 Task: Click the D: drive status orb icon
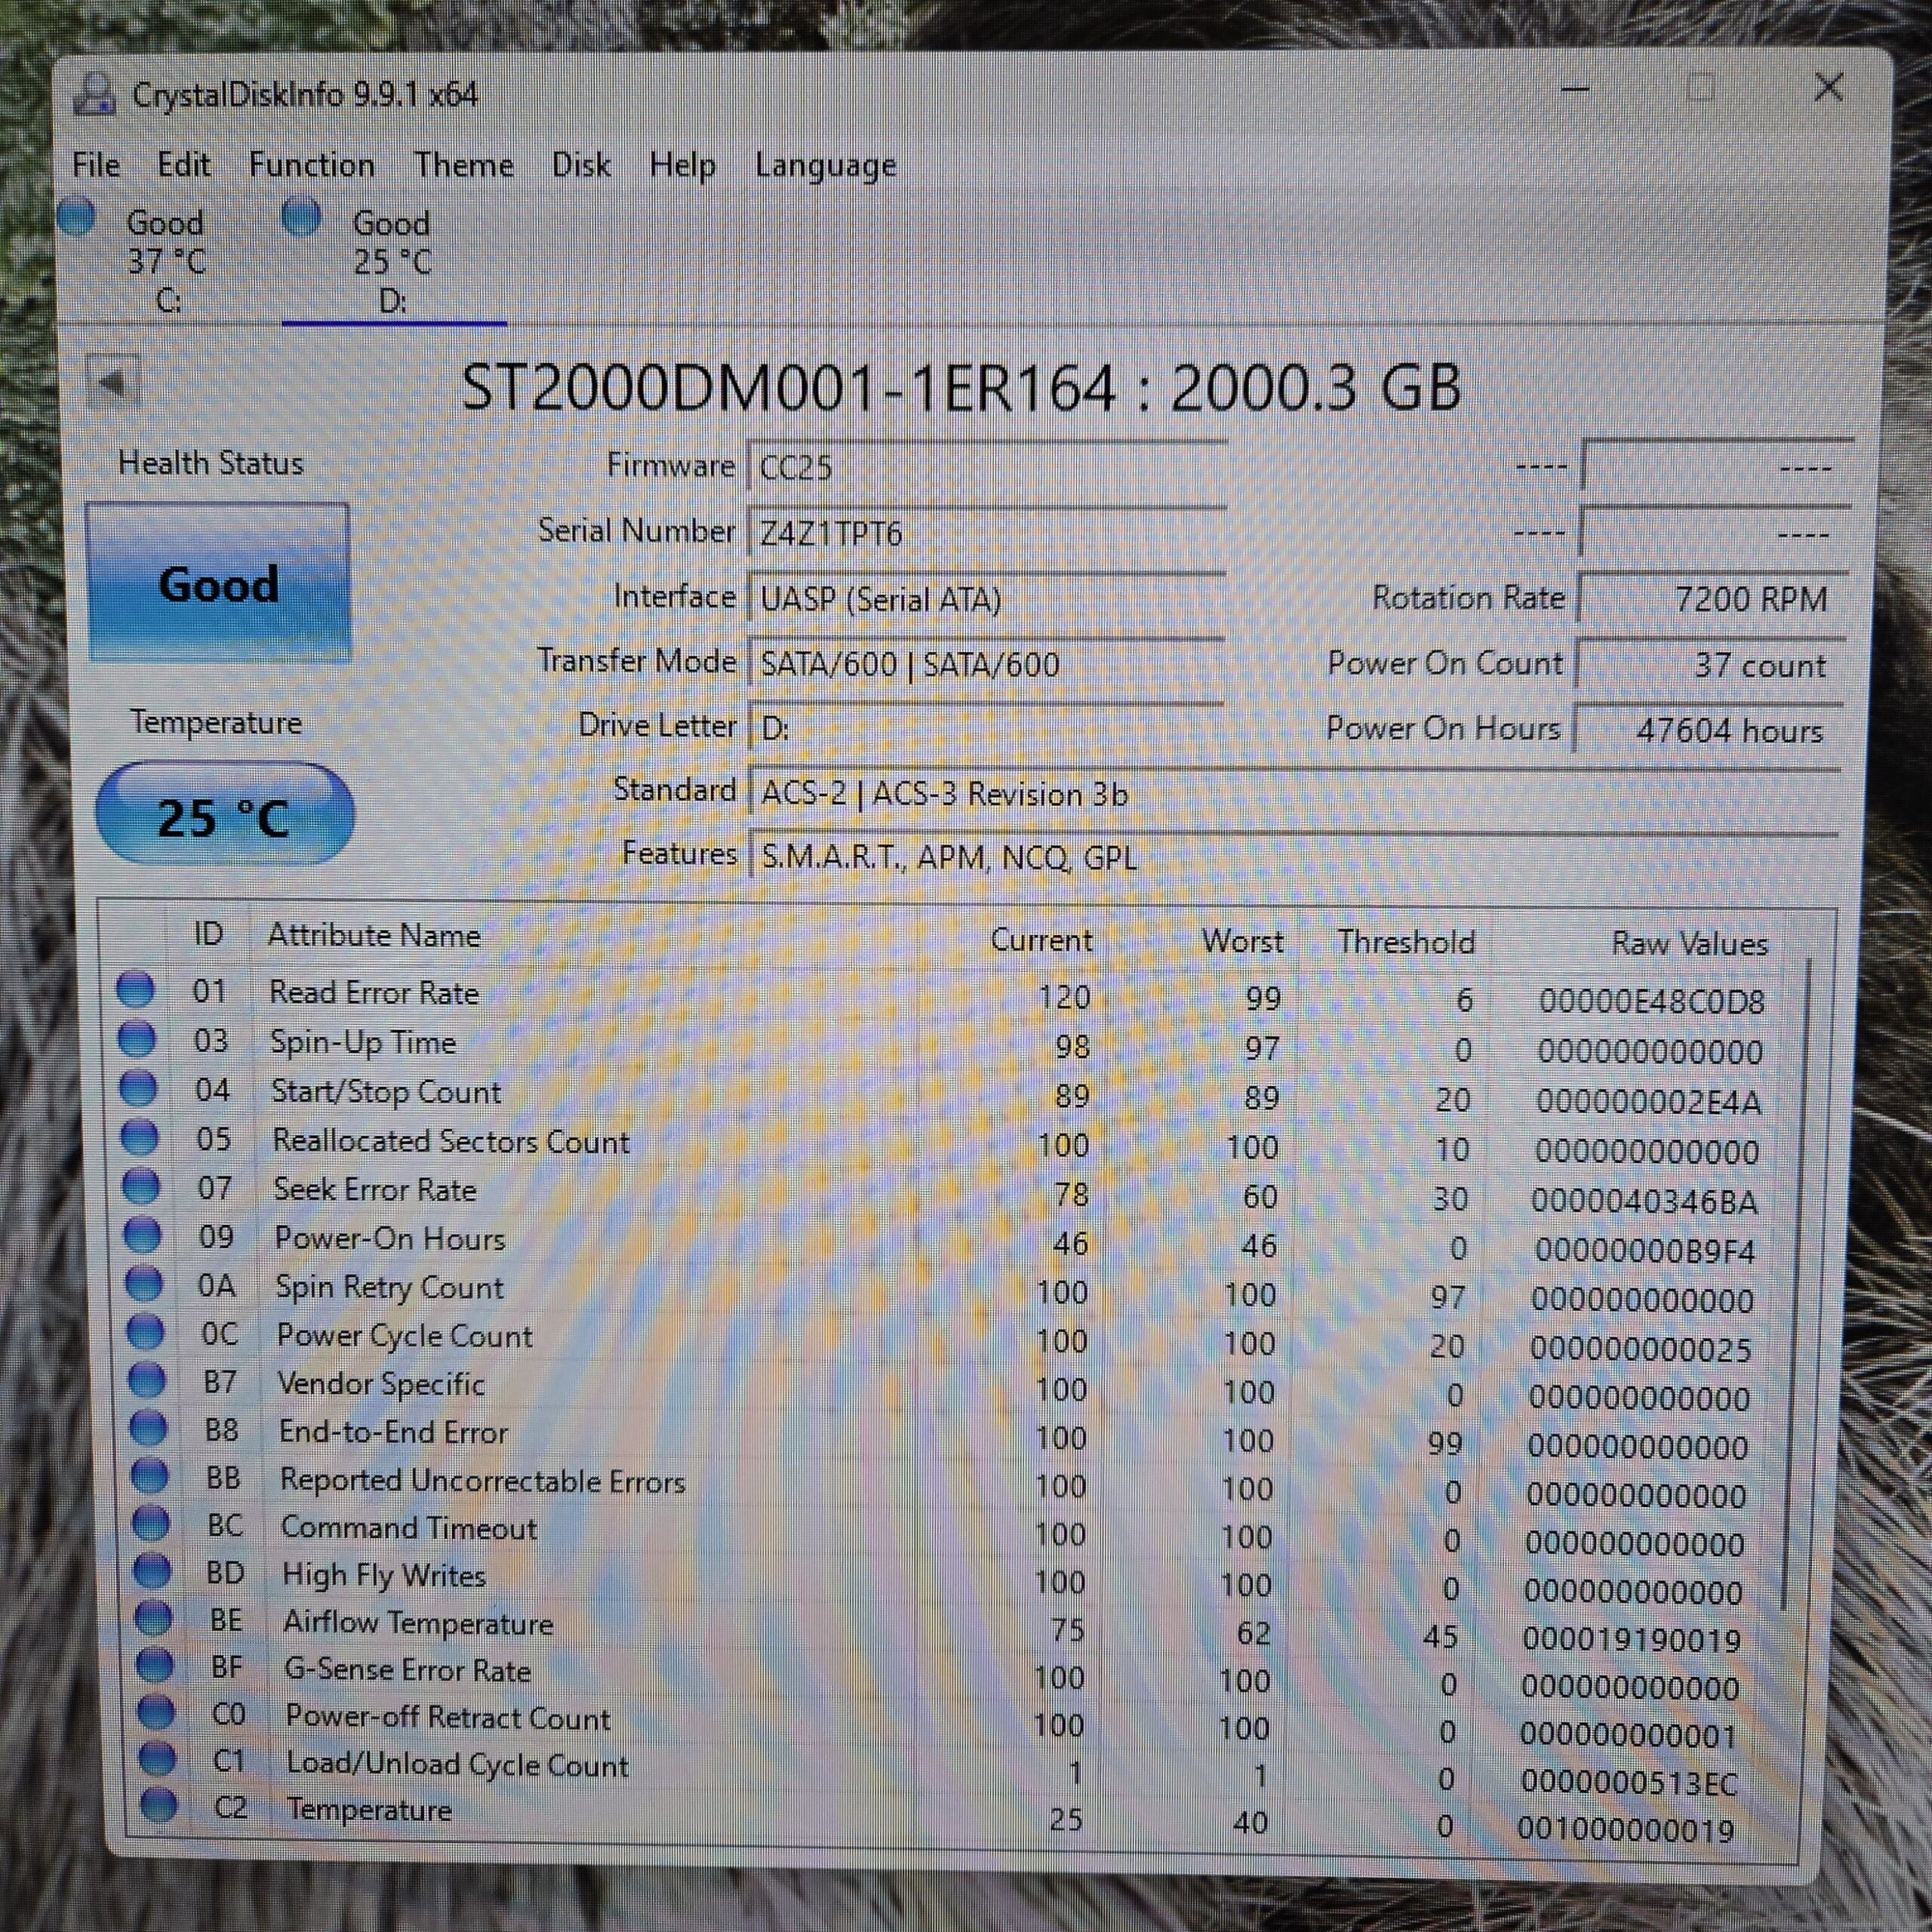tap(301, 217)
